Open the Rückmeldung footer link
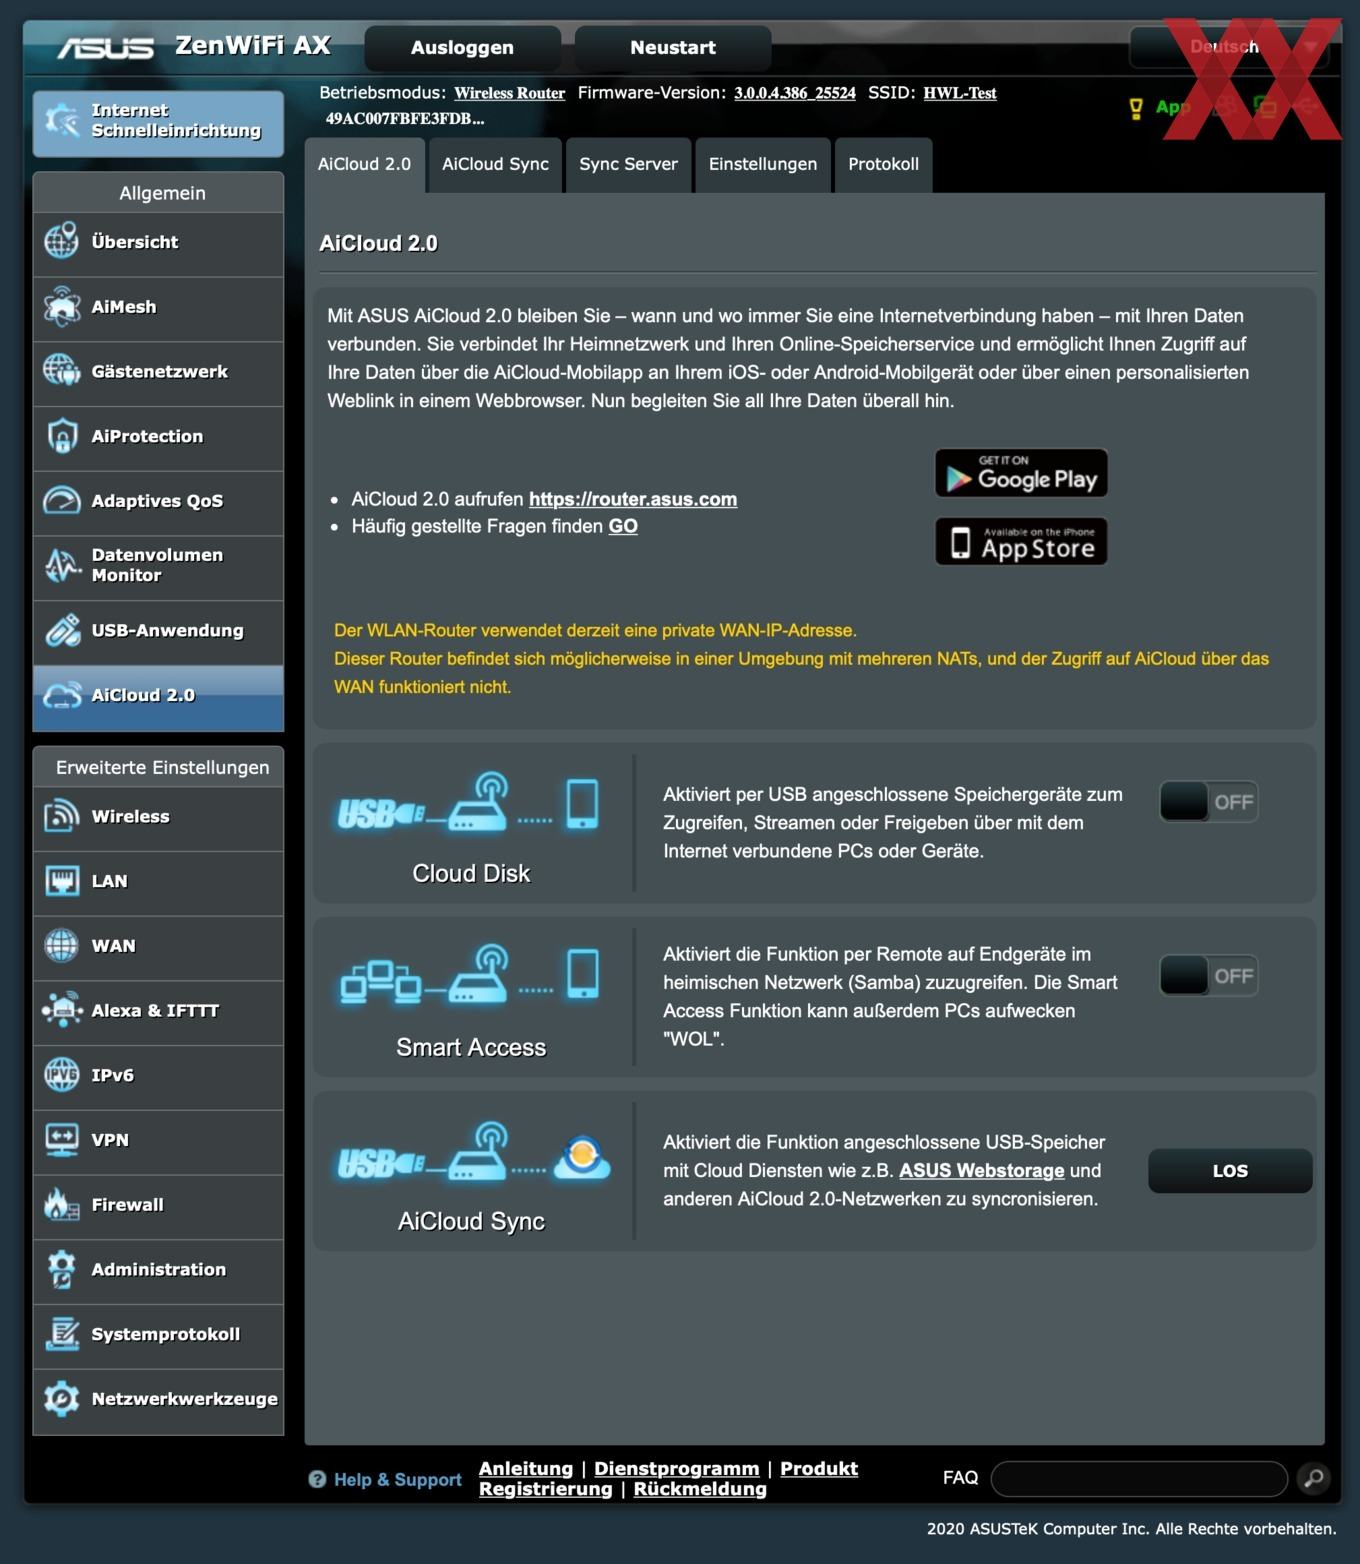The height and width of the screenshot is (1564, 1360). click(700, 1489)
